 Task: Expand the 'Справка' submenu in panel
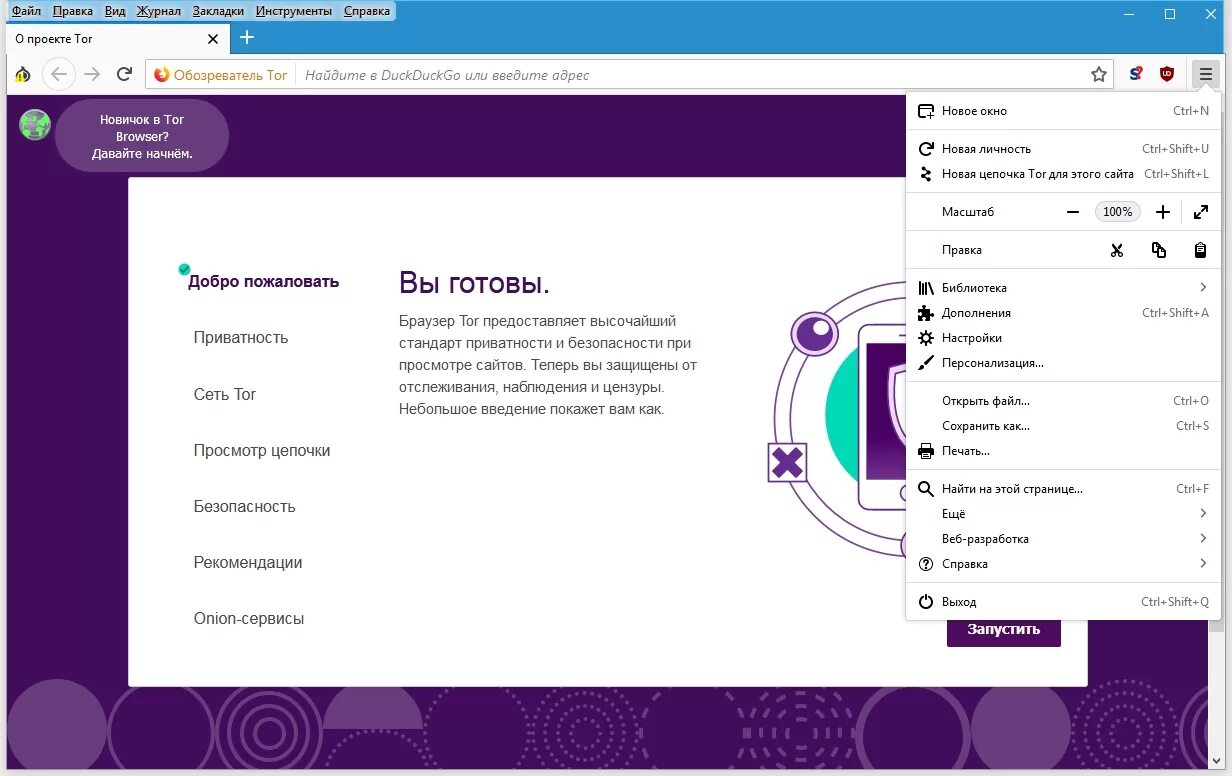(1063, 564)
